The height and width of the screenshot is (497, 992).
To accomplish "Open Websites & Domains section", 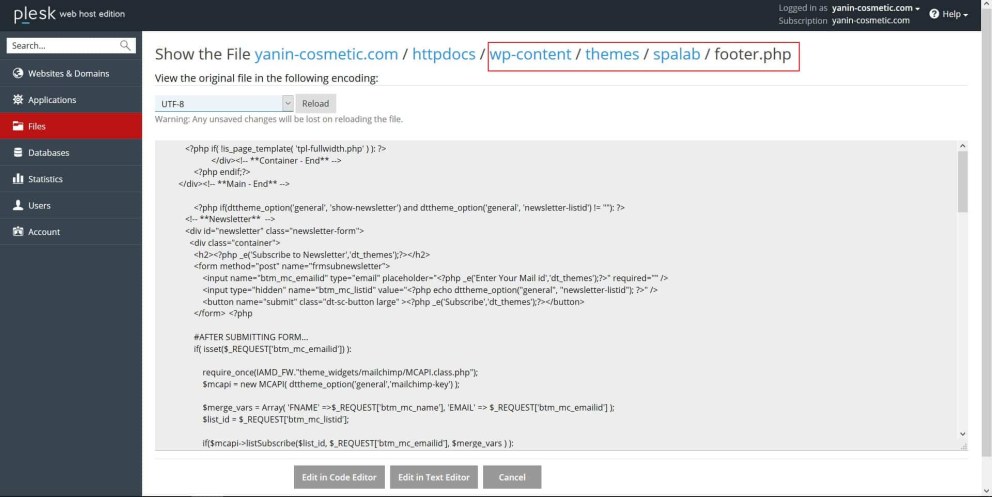I will point(71,73).
